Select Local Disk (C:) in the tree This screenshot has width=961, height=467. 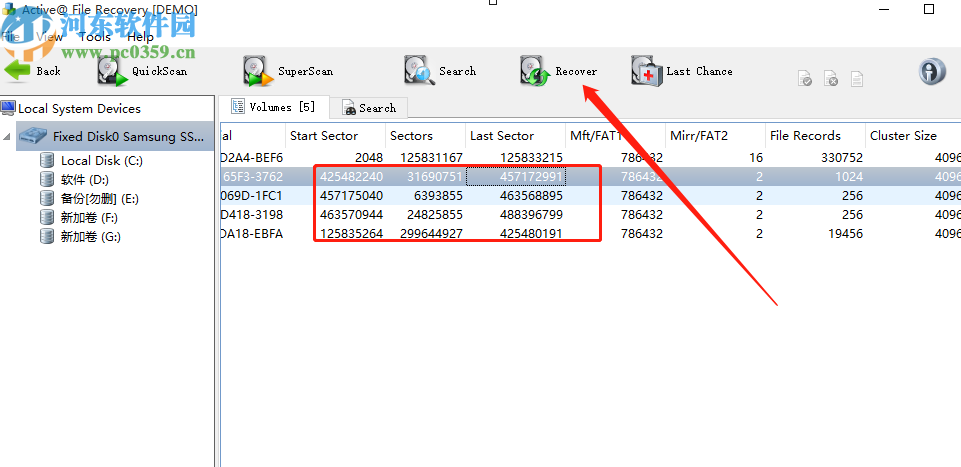(102, 161)
